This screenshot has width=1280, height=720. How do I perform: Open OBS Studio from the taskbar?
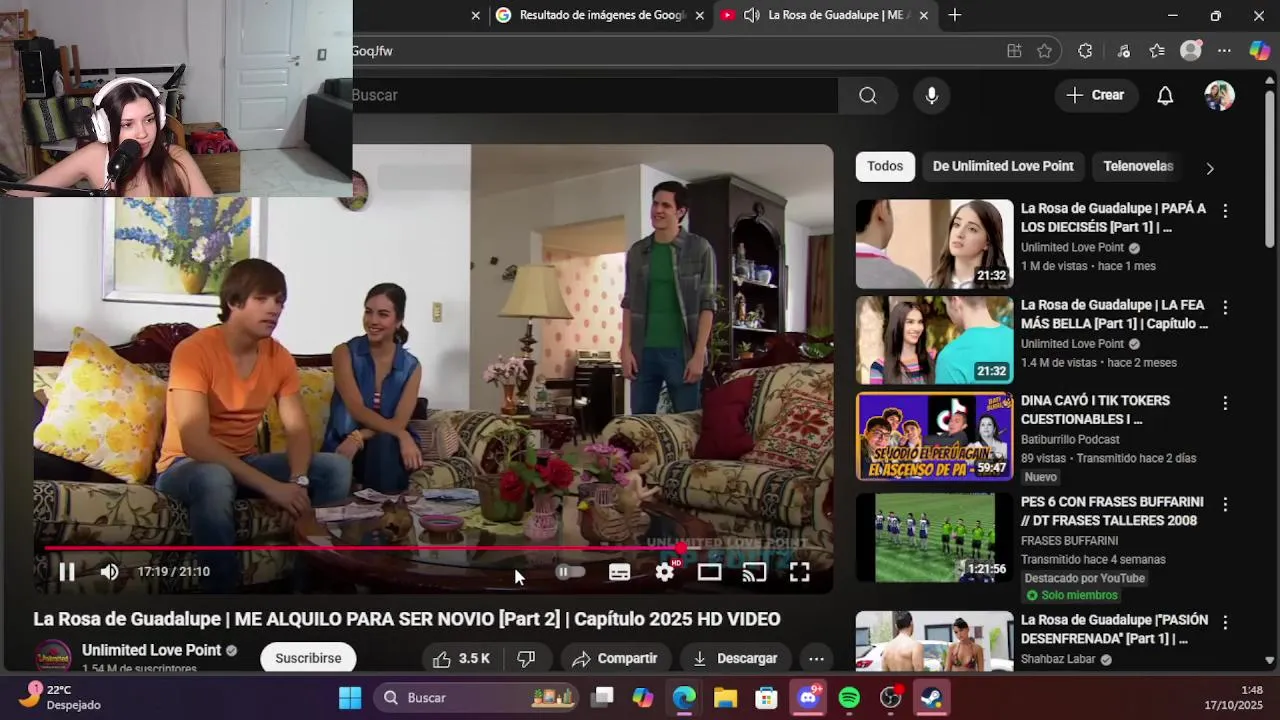[x=890, y=698]
